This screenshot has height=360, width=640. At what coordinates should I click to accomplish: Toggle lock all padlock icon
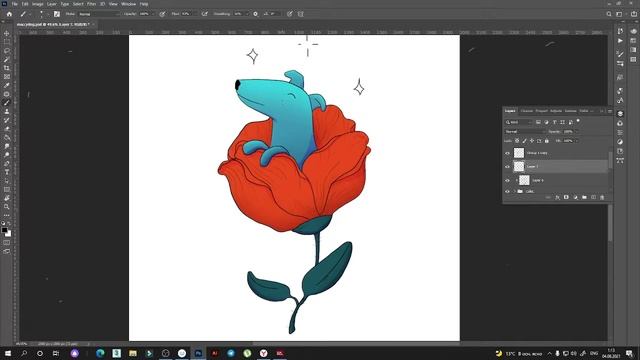547,141
